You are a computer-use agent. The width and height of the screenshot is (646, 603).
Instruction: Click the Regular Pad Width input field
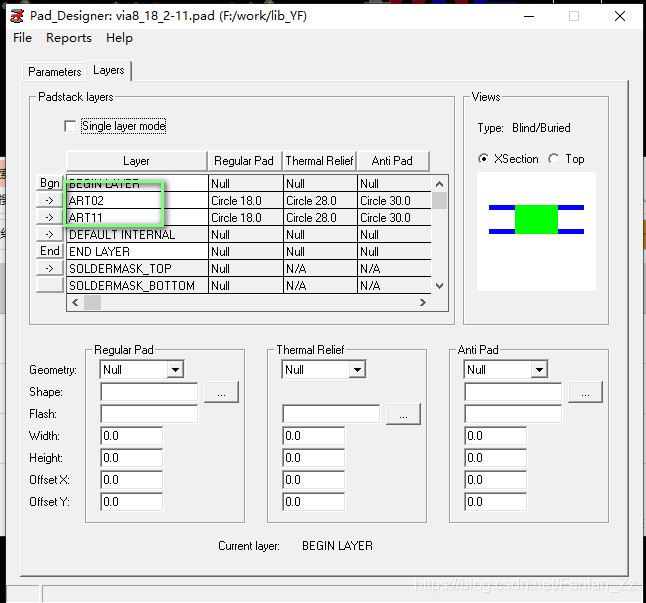coord(131,436)
